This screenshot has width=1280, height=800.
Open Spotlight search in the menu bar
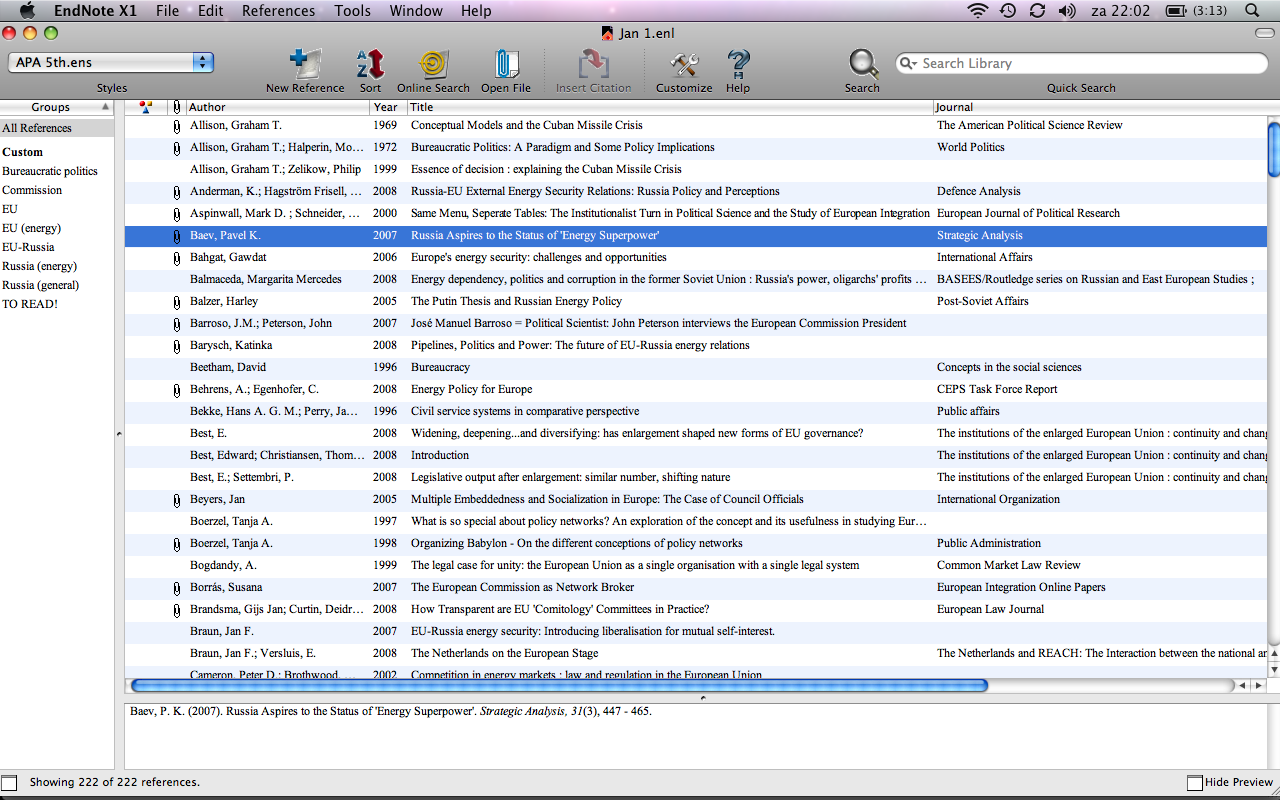click(x=1252, y=11)
